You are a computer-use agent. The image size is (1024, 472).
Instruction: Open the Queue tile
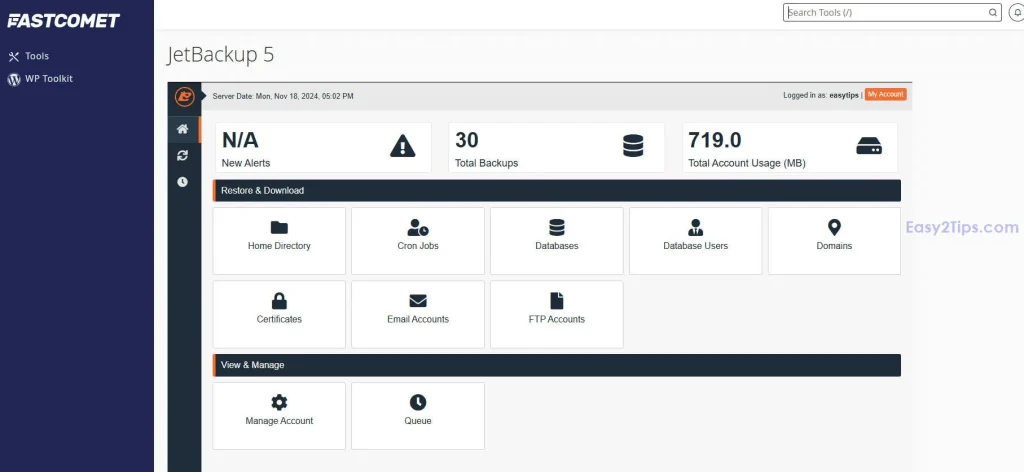418,416
